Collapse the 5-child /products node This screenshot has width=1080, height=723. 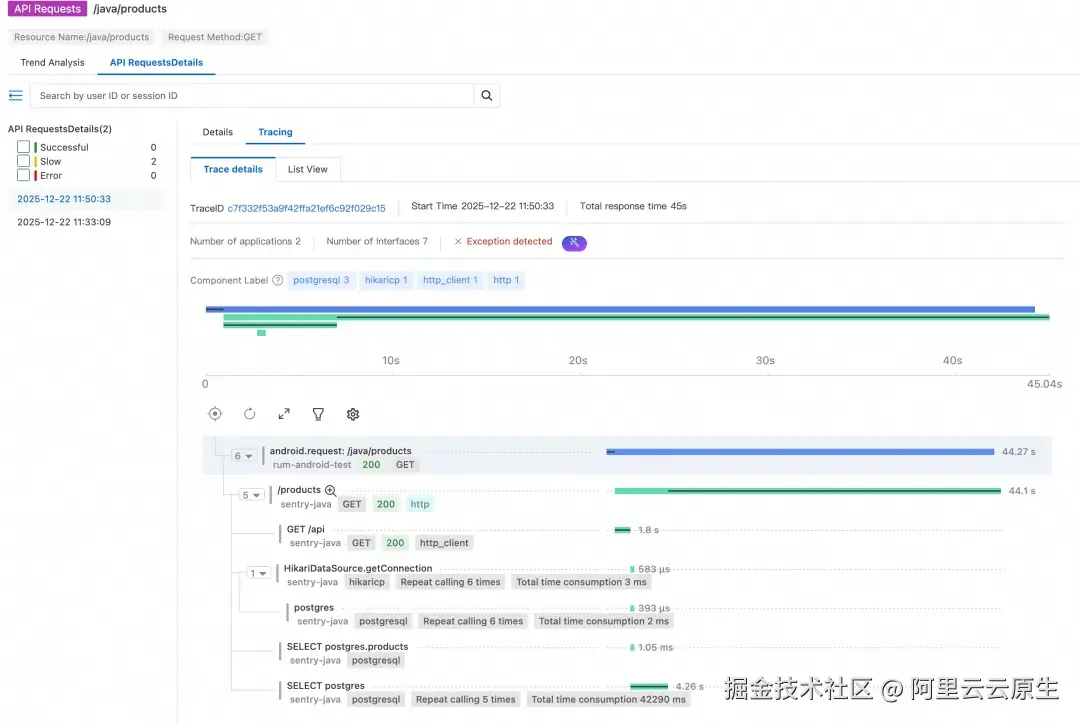pos(251,495)
